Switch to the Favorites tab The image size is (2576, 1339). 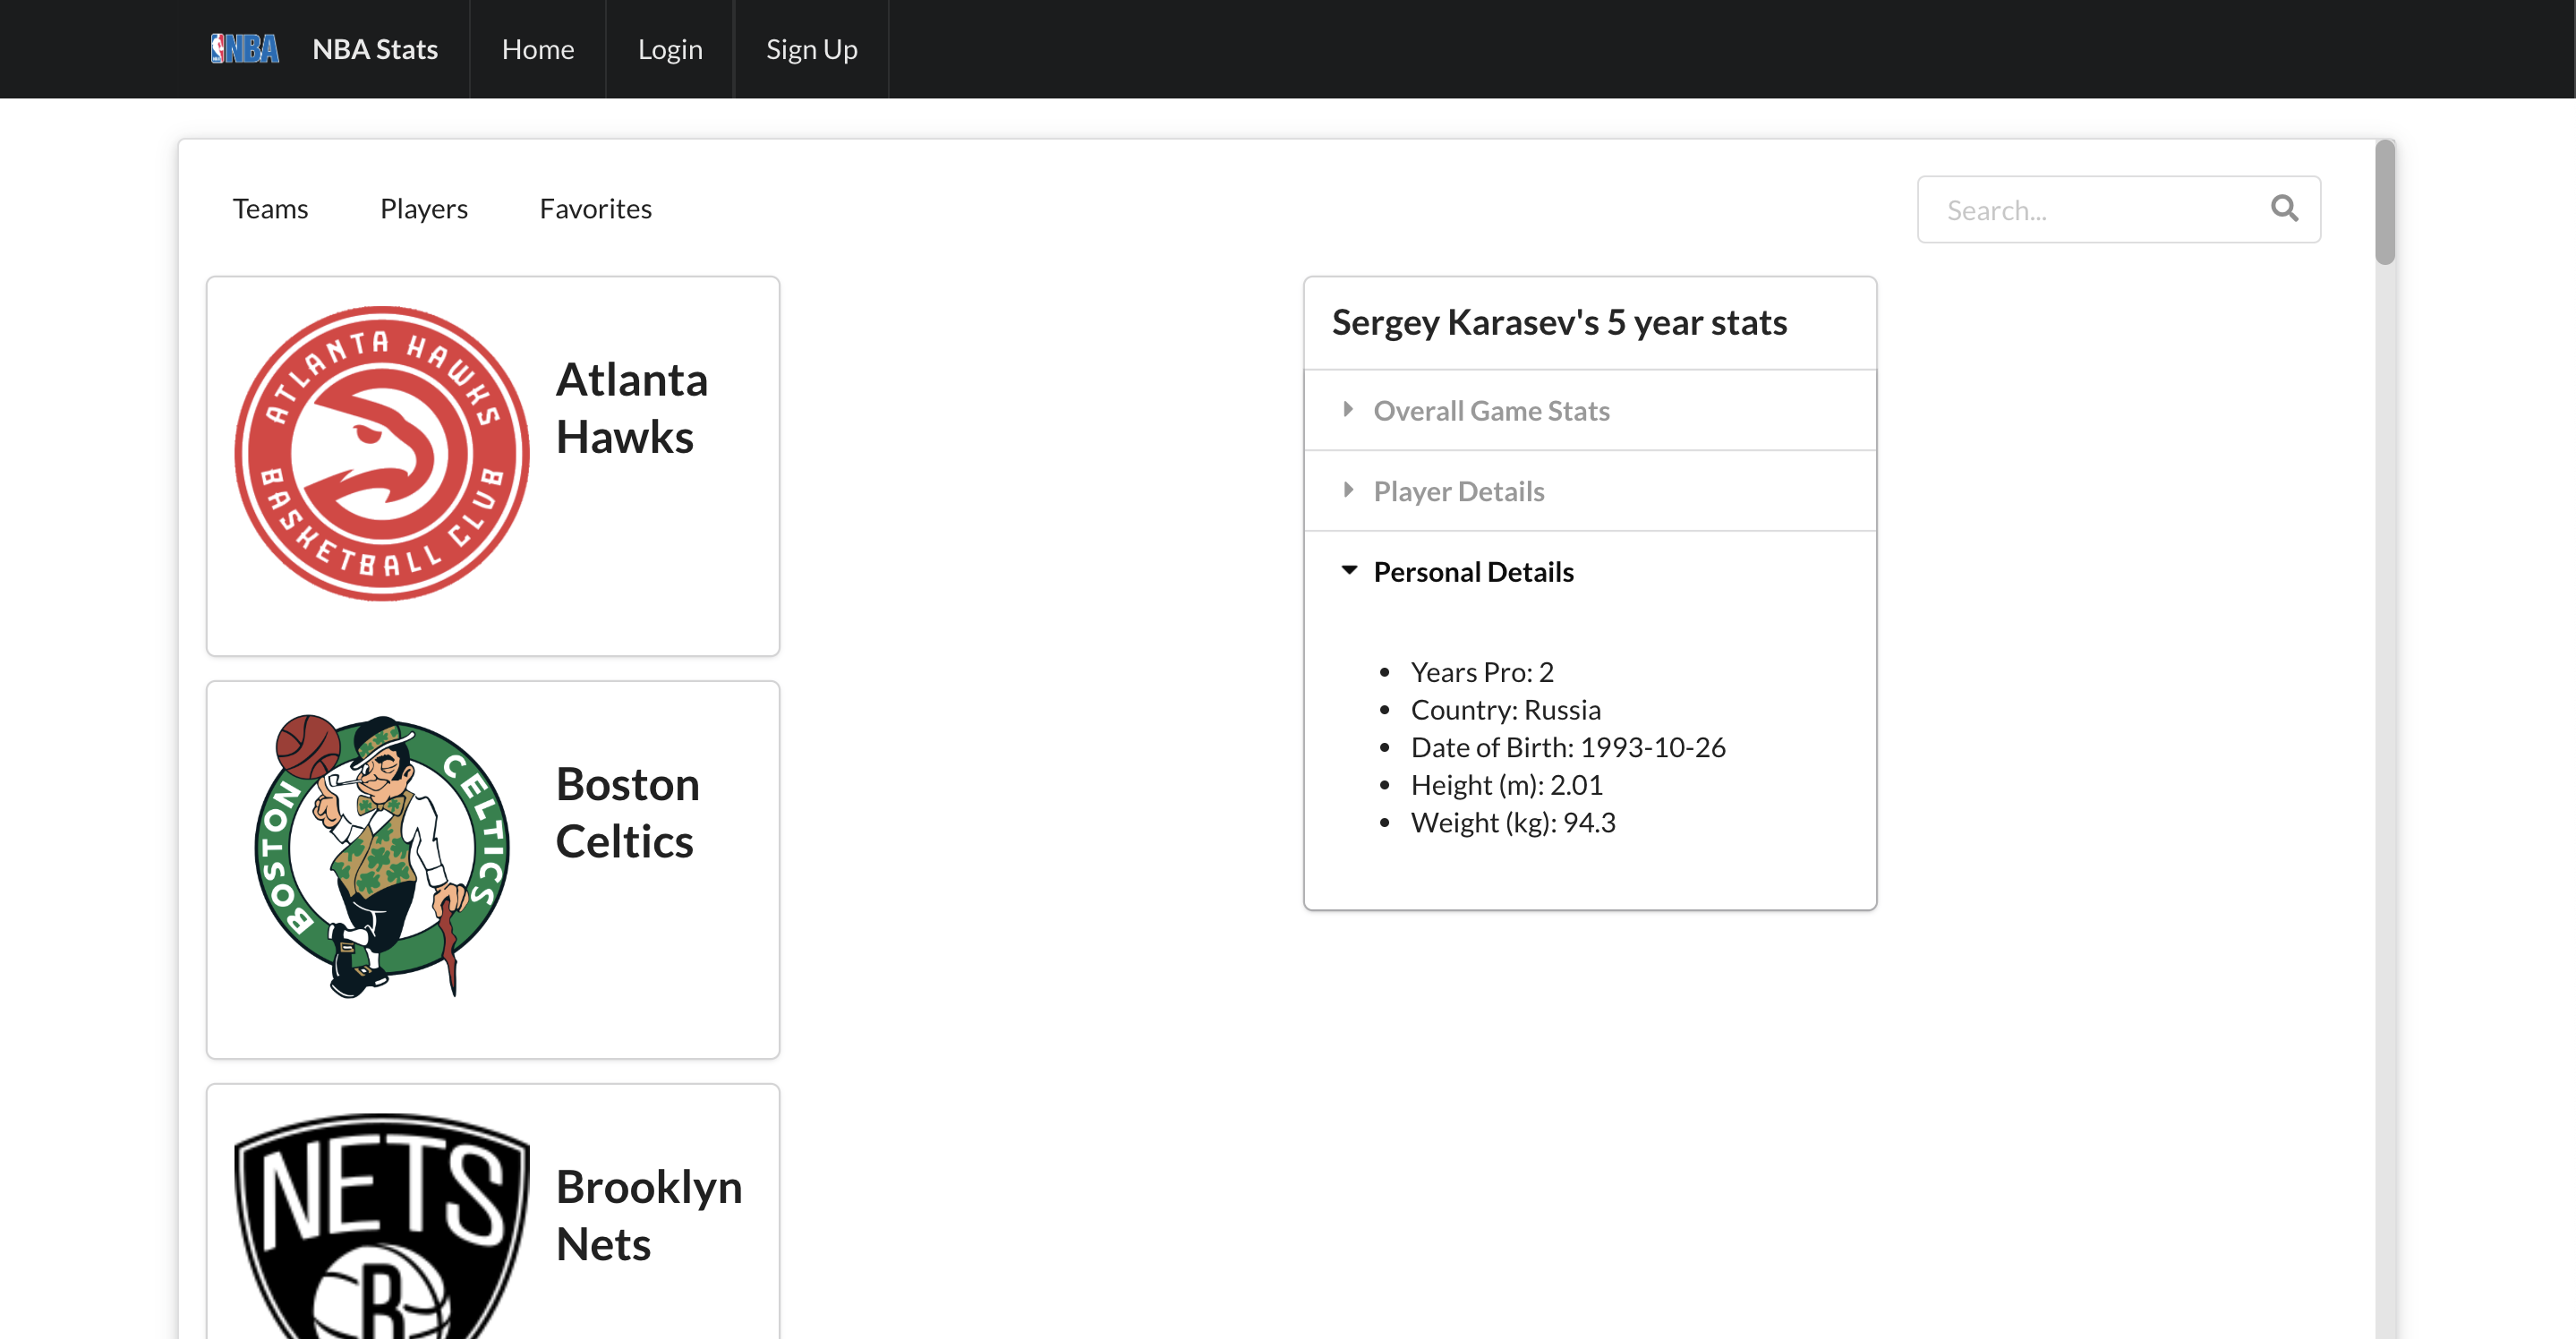[x=595, y=208]
